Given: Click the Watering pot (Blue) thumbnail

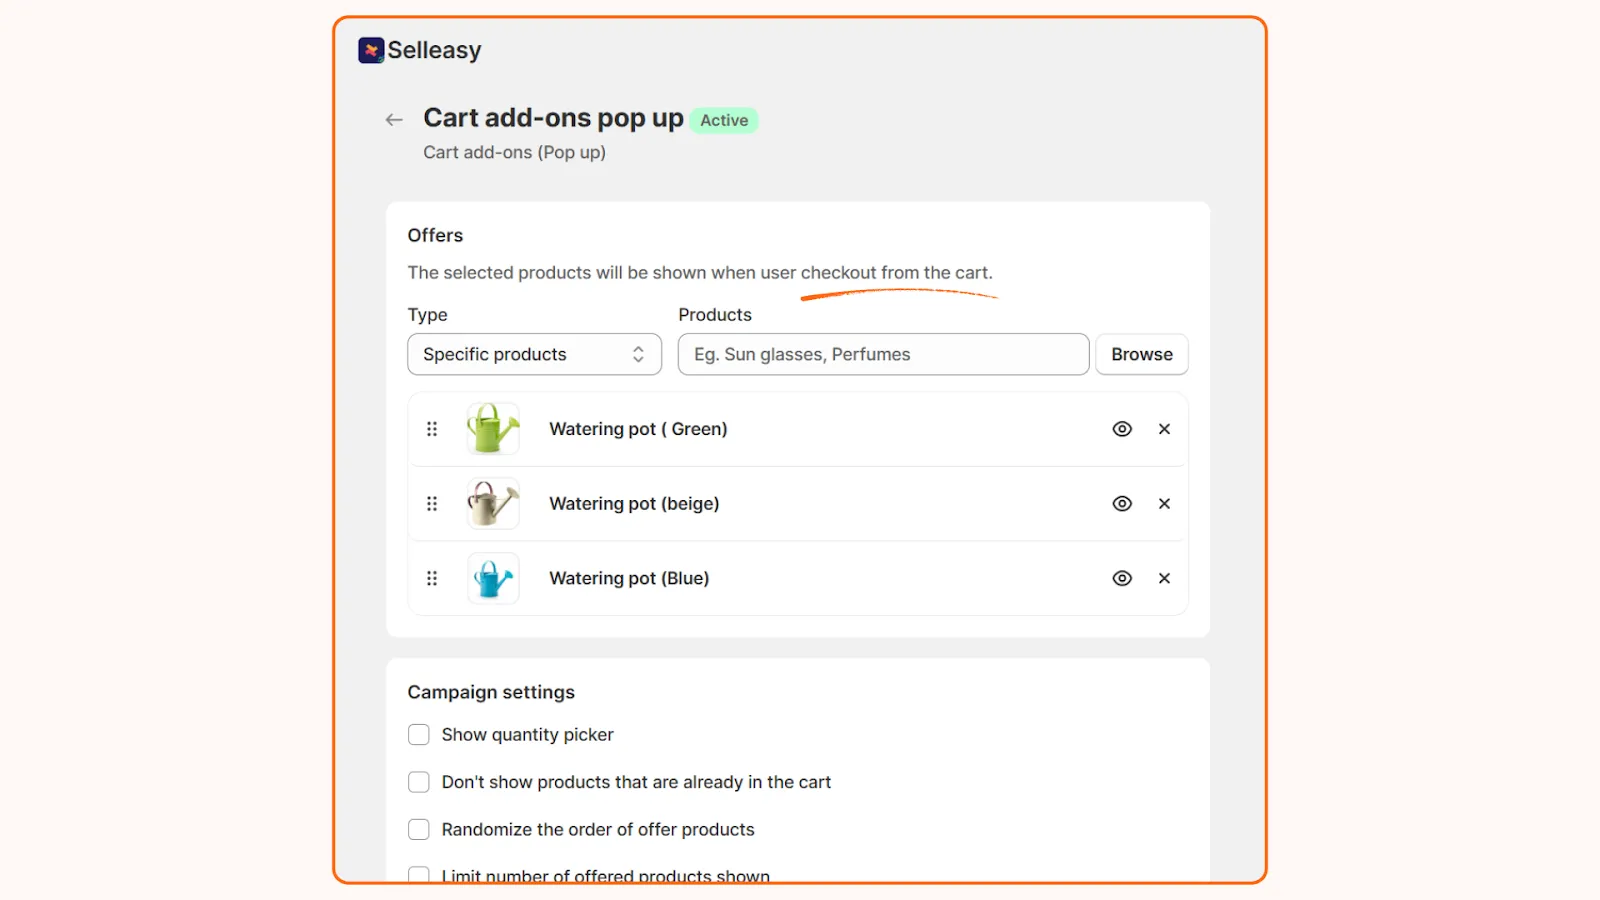Looking at the screenshot, I should point(493,578).
